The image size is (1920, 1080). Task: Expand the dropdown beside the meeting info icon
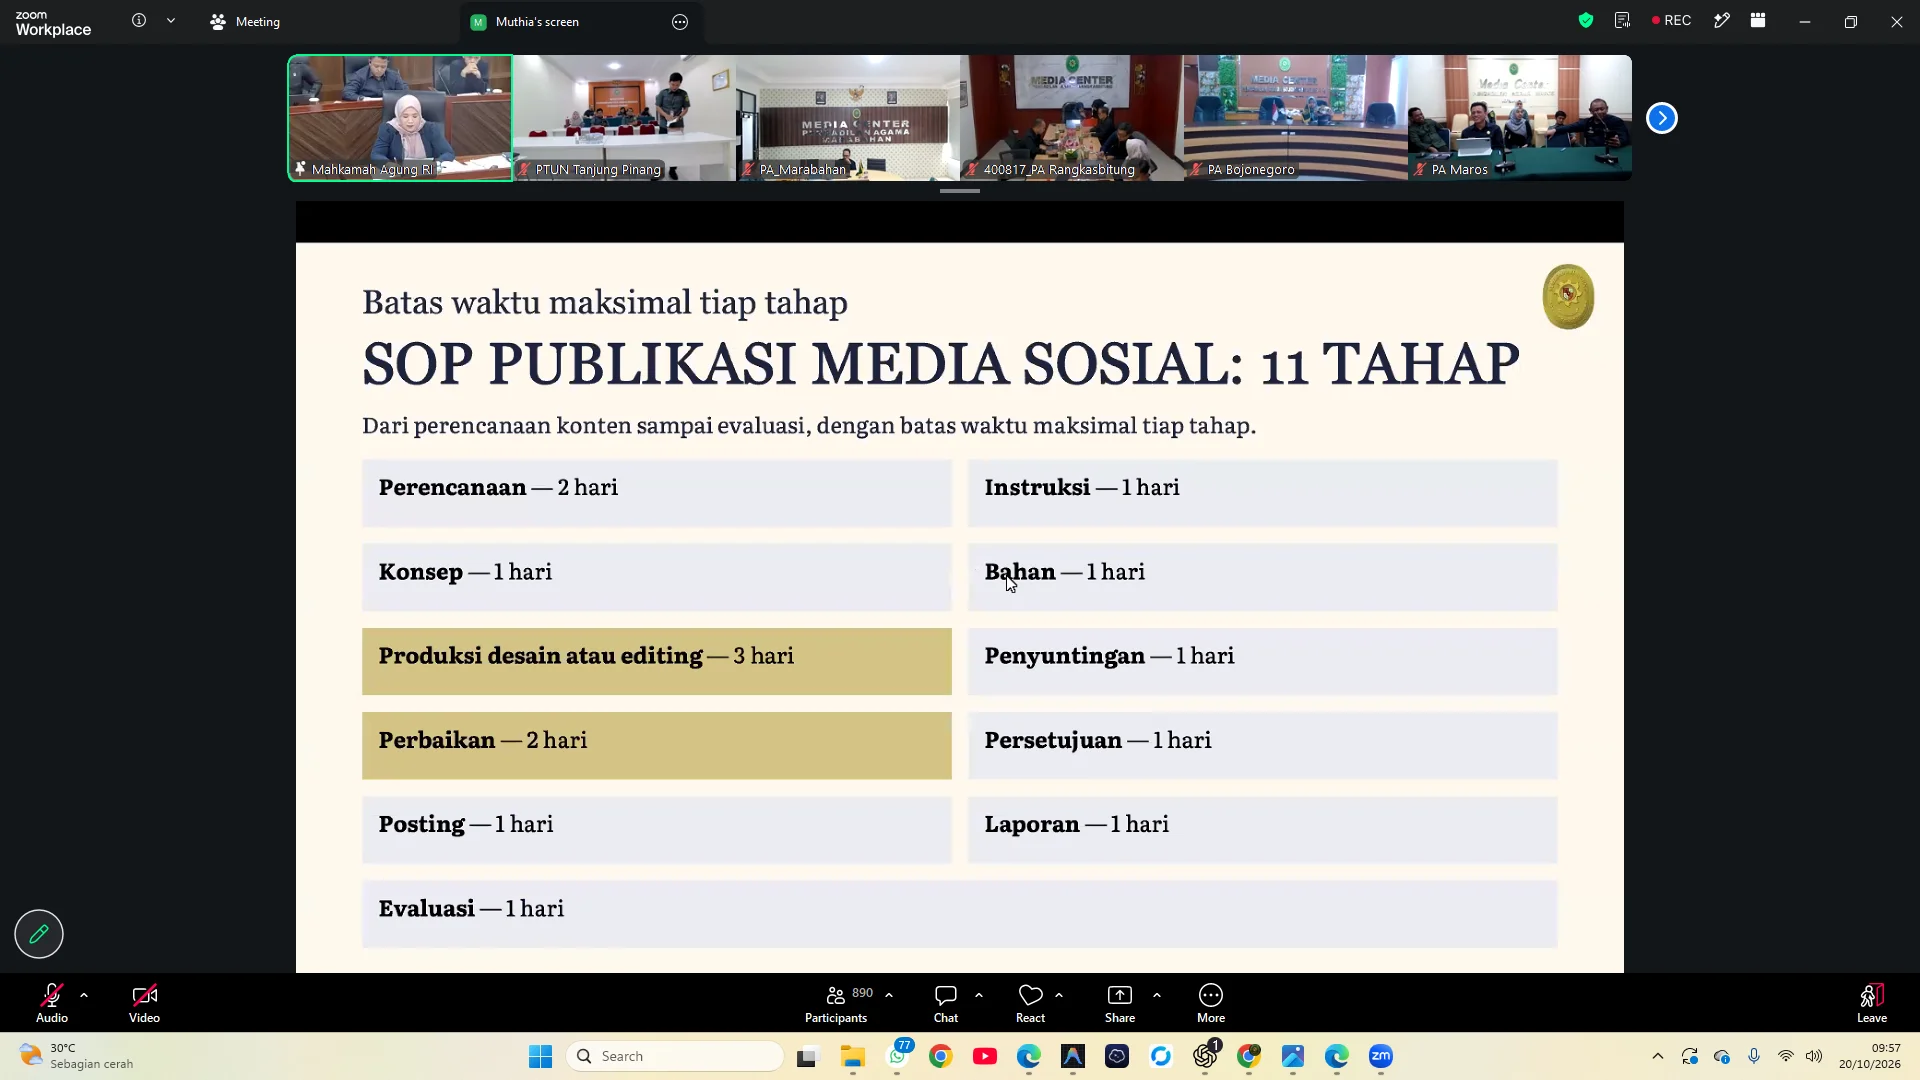tap(171, 20)
